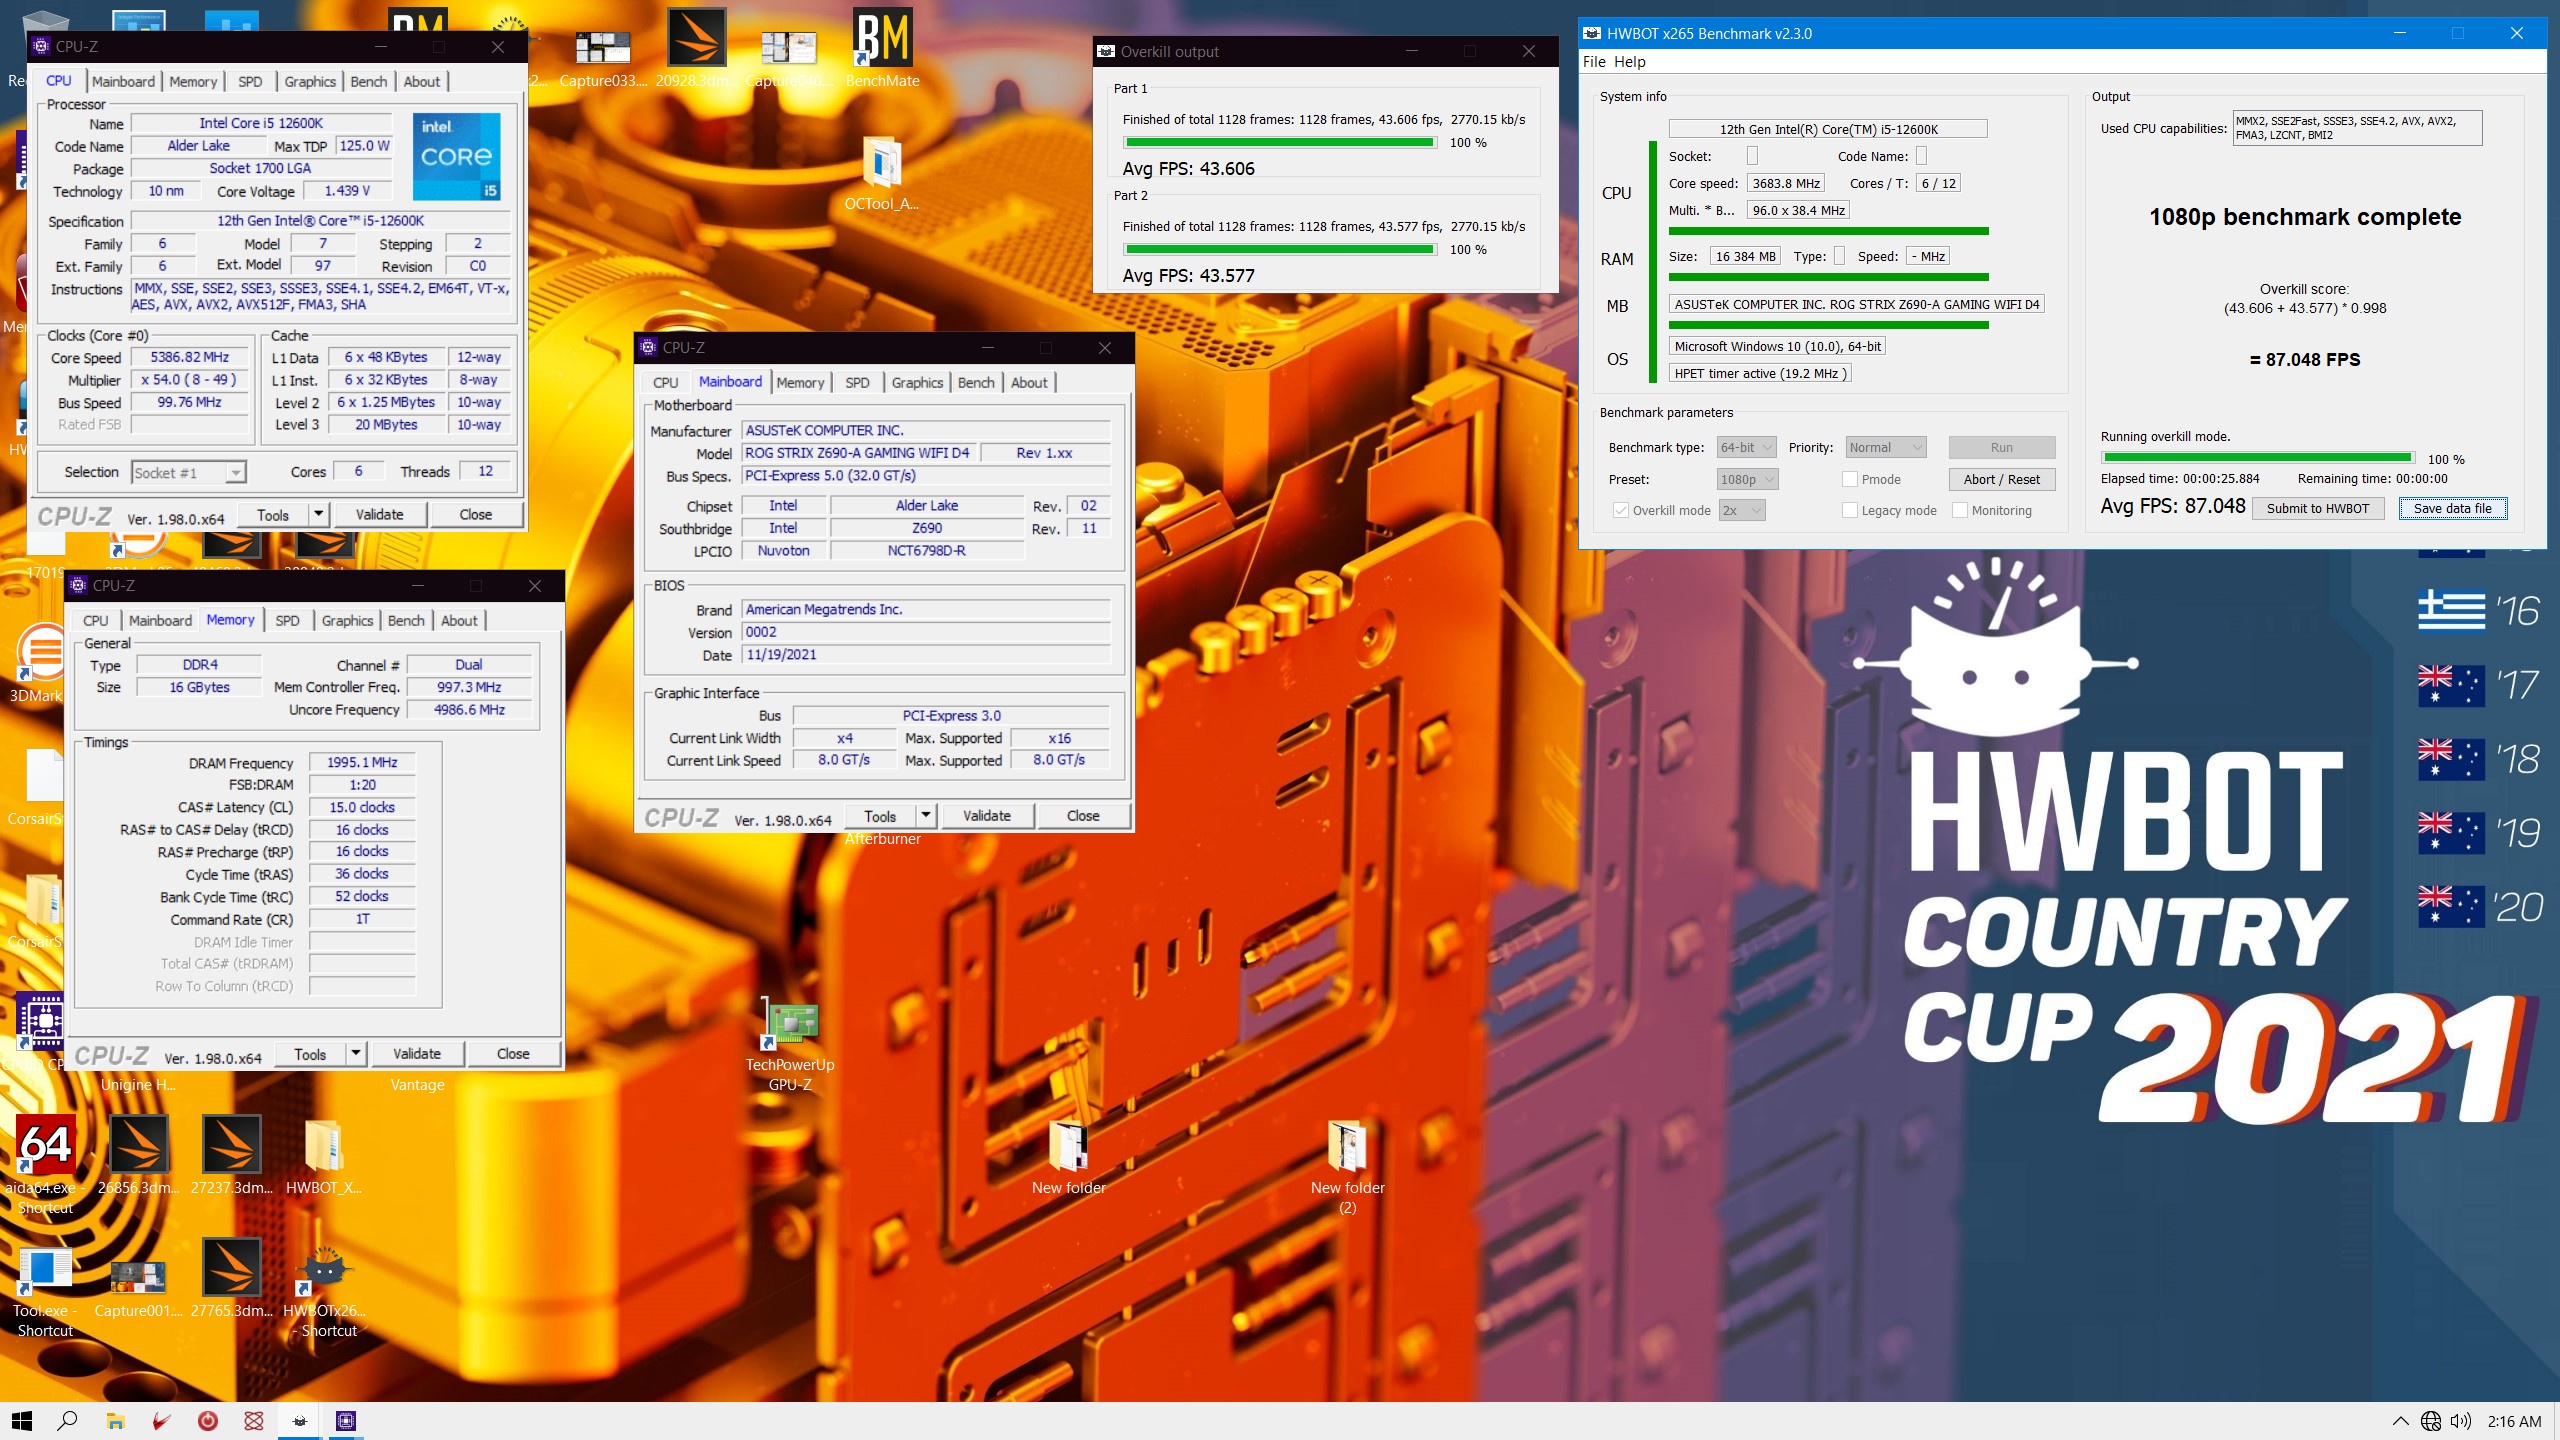Image resolution: width=2560 pixels, height=1440 pixels.
Task: Open the 27237.3dm file icon
Action: click(x=231, y=1155)
